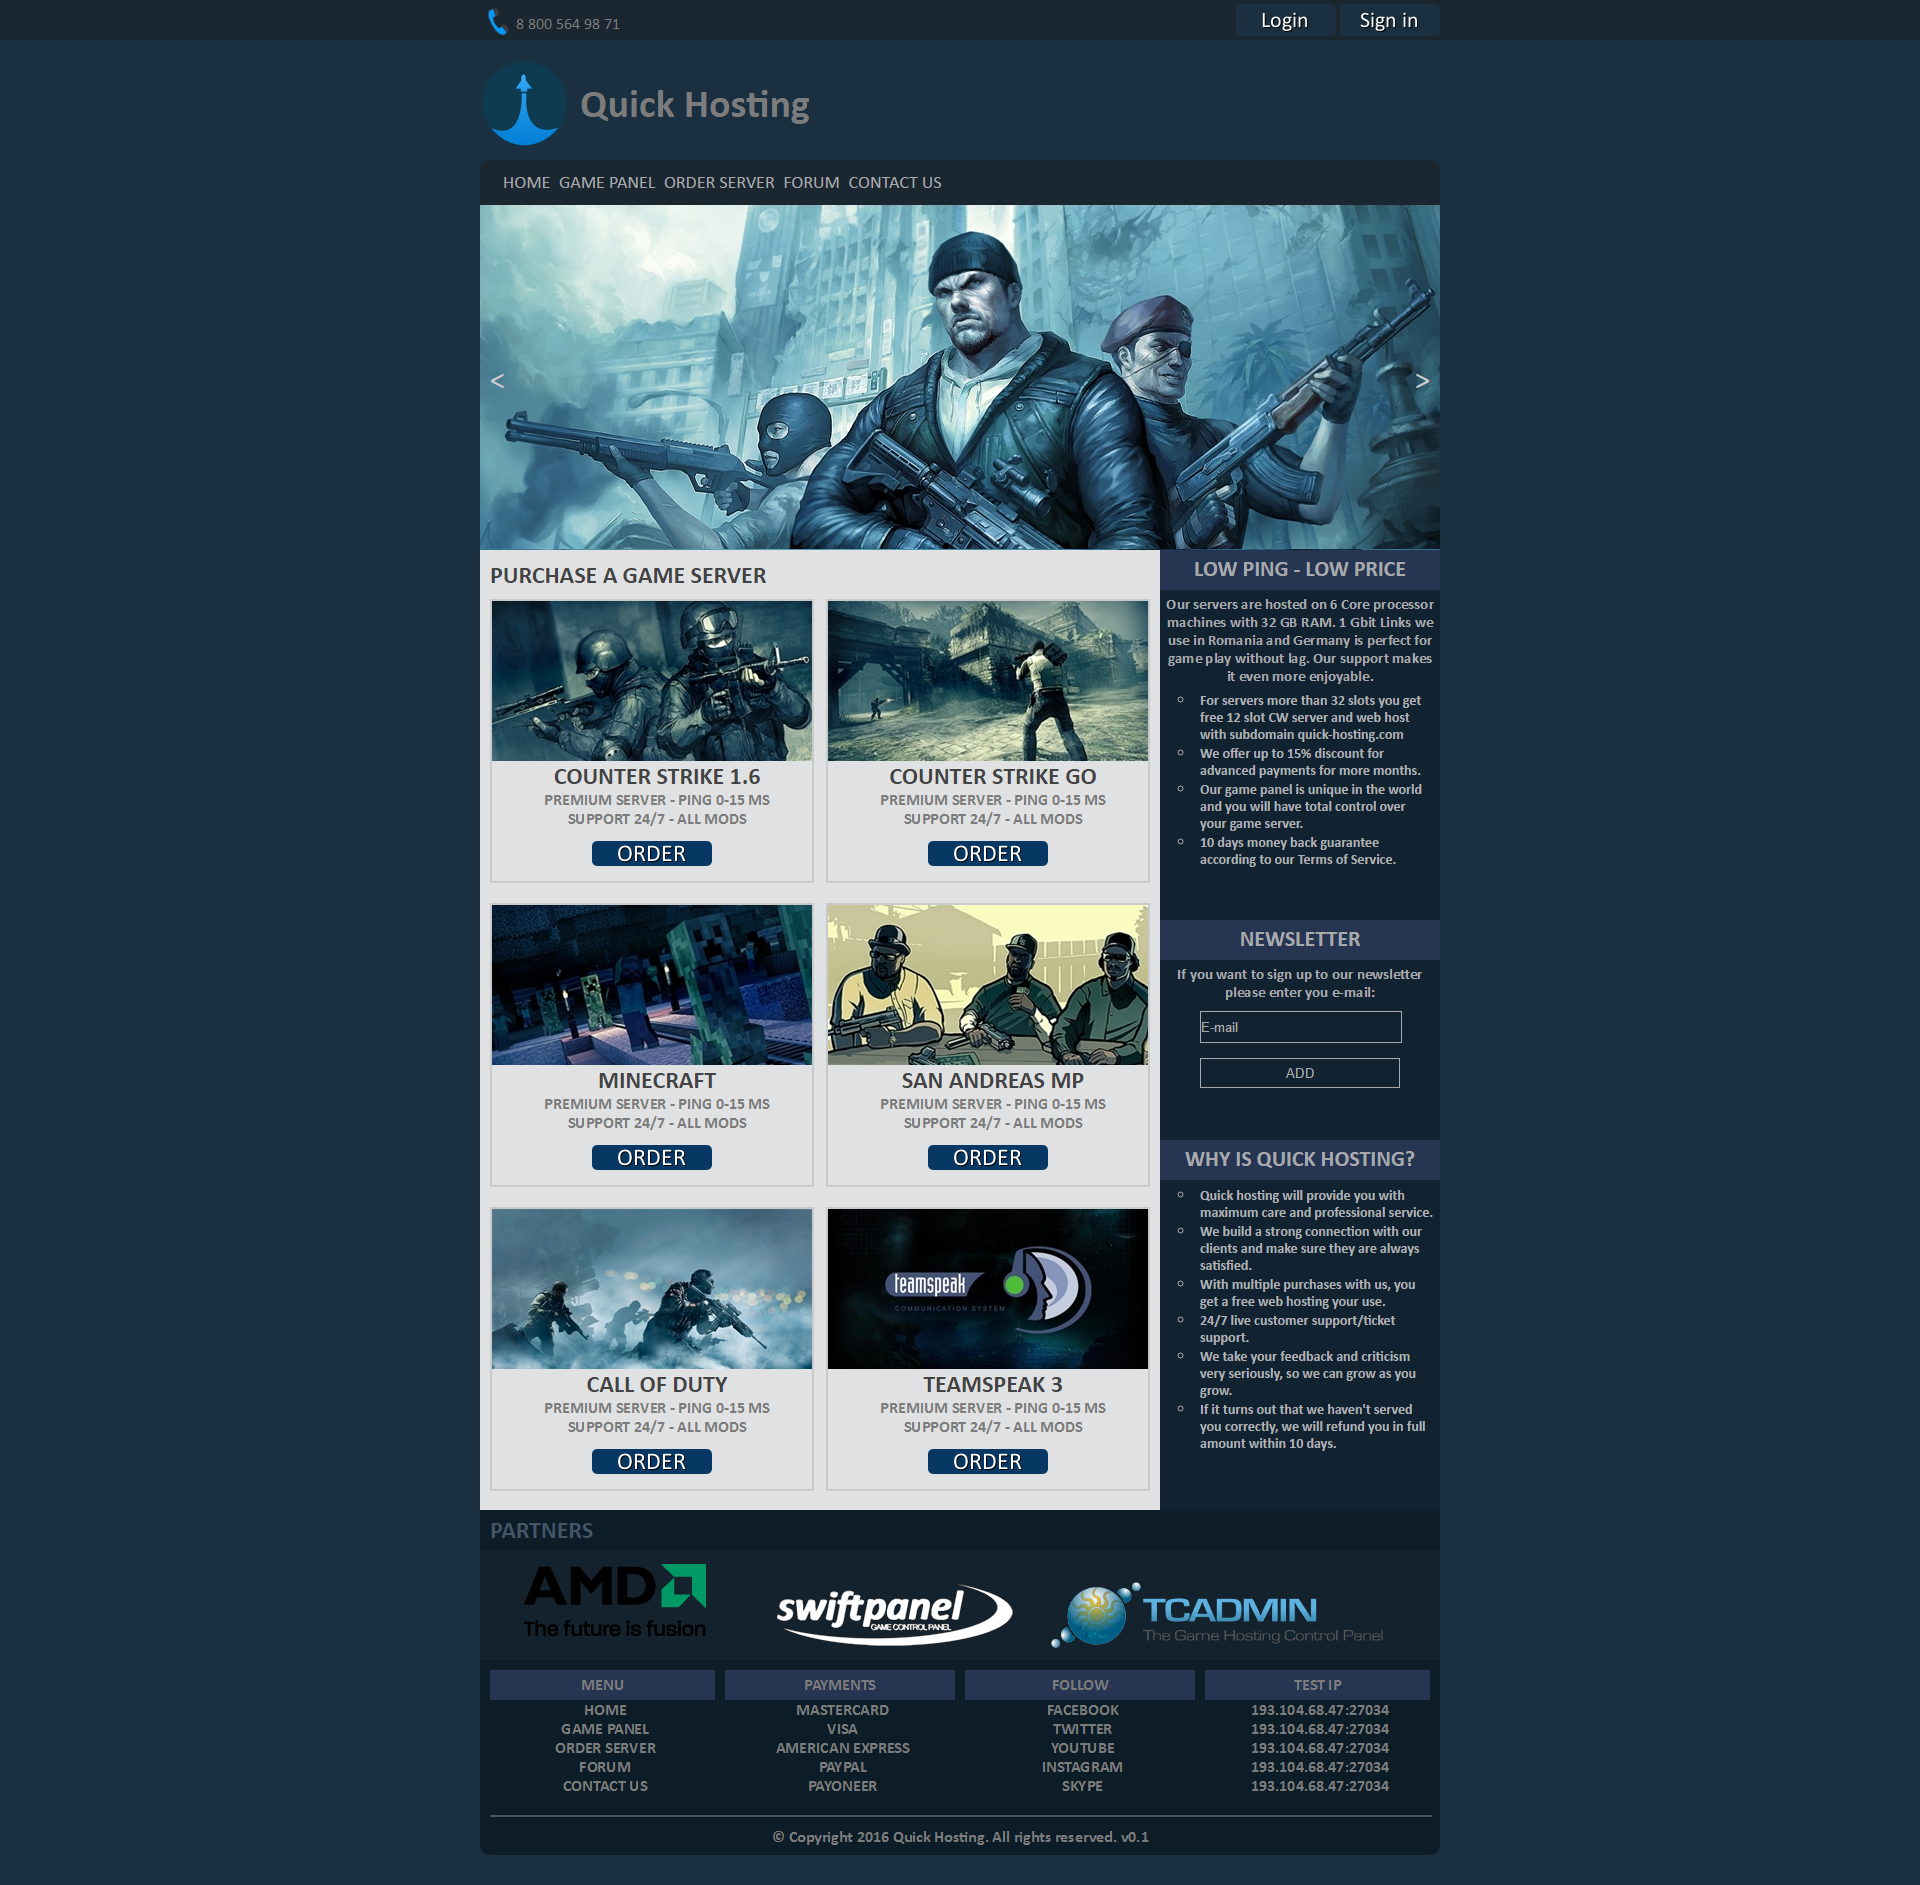Image resolution: width=1920 pixels, height=1885 pixels.
Task: Open ORDER SERVER in the top navigation
Action: [719, 183]
